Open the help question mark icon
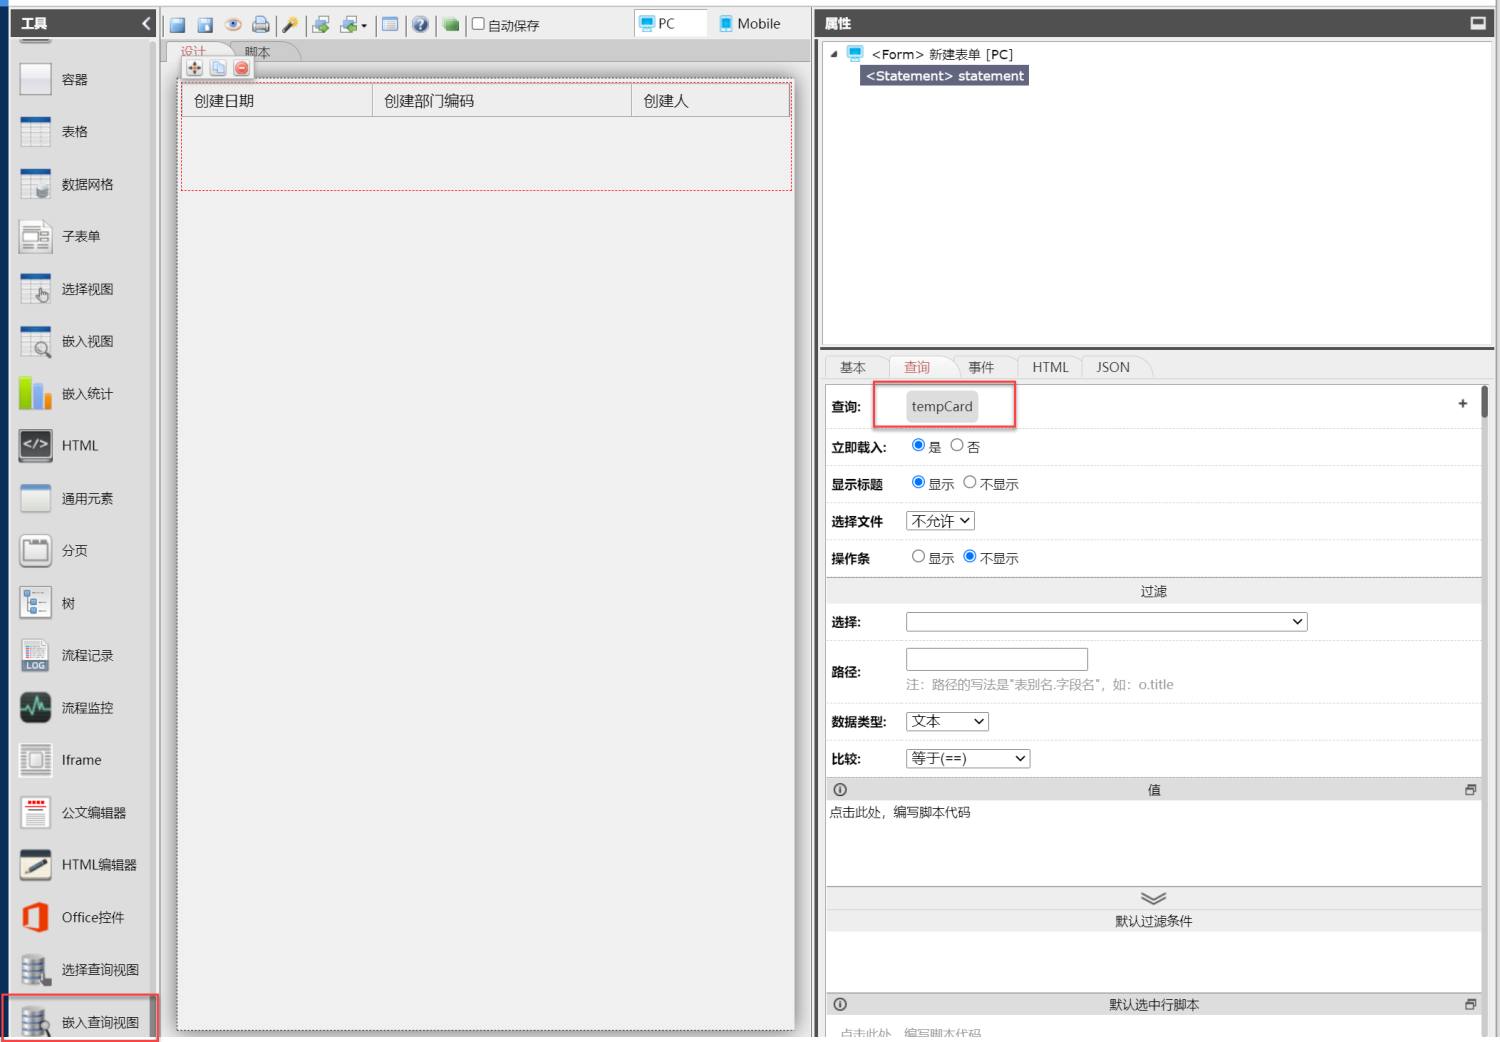 click(x=421, y=25)
